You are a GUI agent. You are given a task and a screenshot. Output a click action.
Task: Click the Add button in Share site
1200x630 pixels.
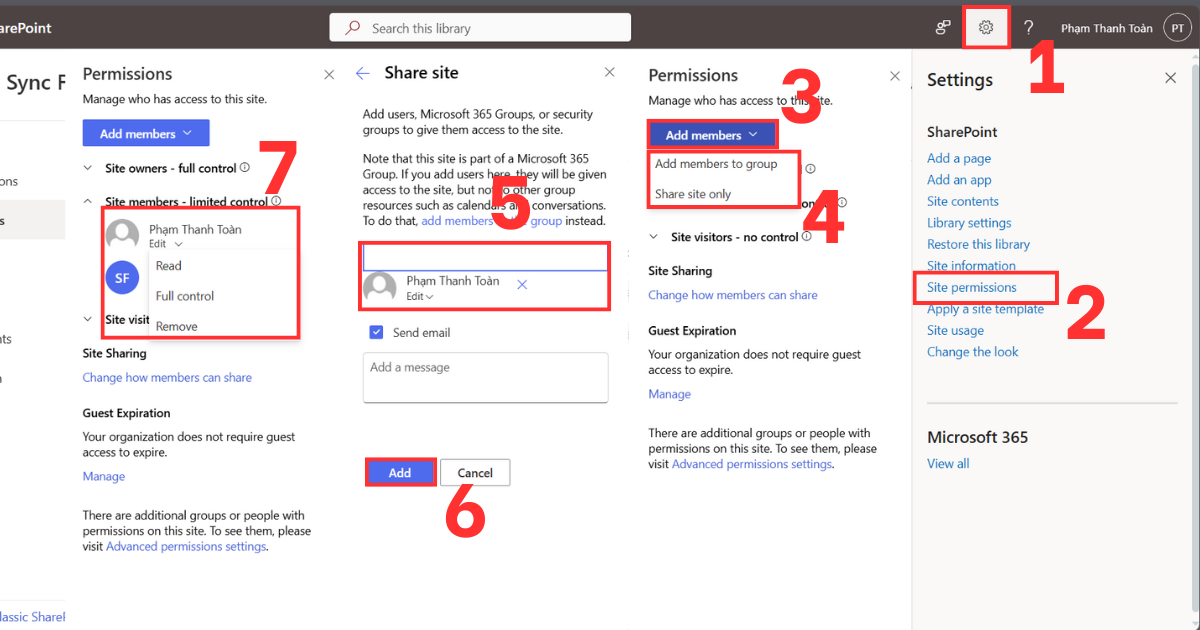pos(400,471)
